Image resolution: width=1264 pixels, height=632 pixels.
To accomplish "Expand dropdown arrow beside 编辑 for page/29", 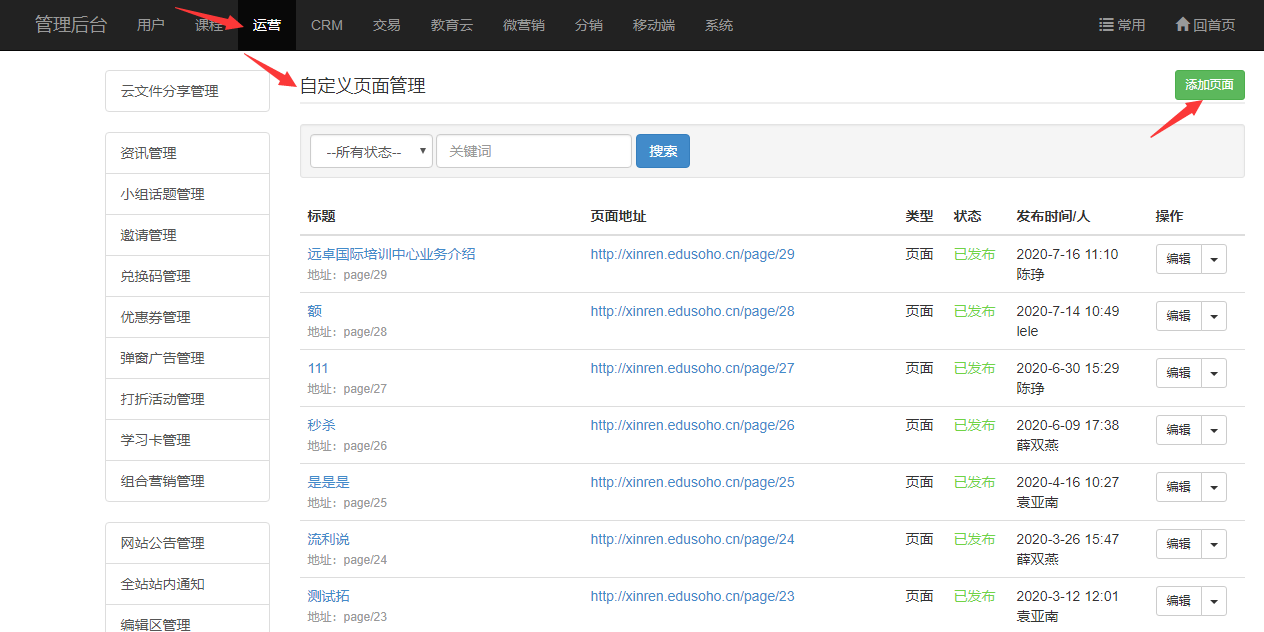I will 1214,259.
